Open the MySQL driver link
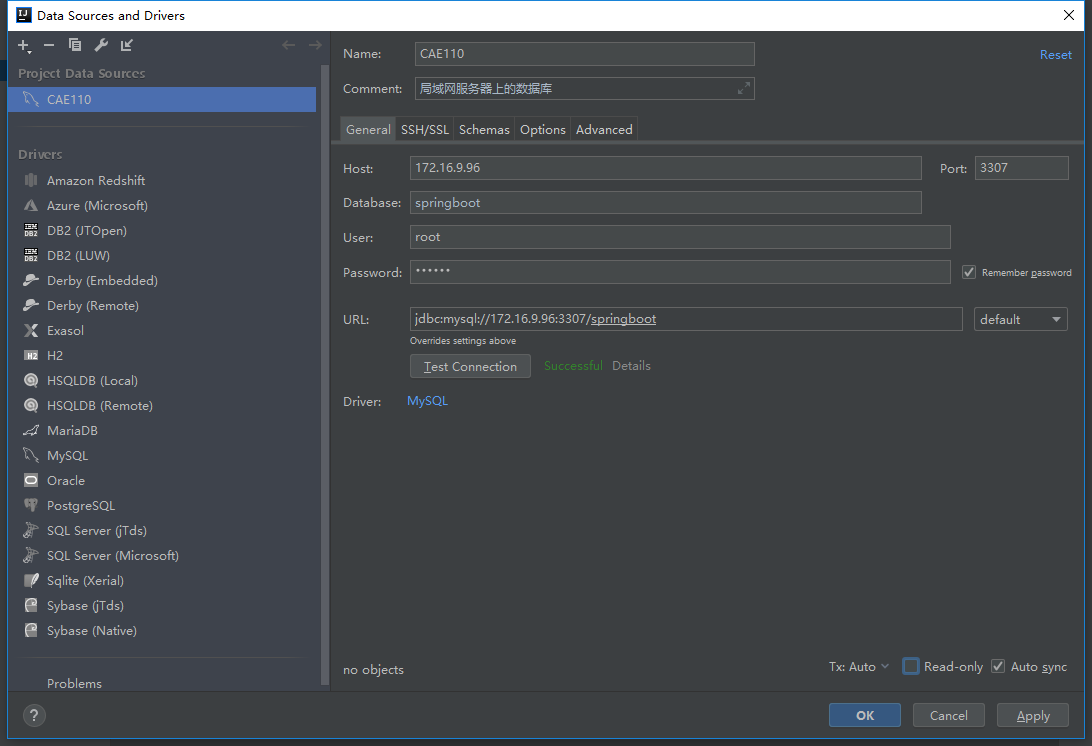Image resolution: width=1092 pixels, height=746 pixels. (428, 401)
